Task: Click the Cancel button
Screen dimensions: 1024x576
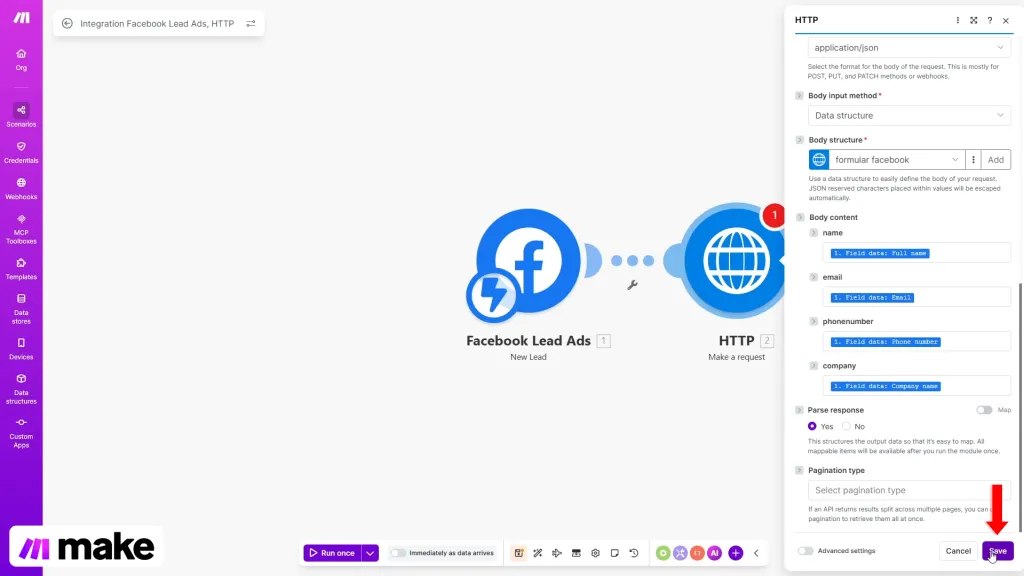Action: (x=958, y=551)
